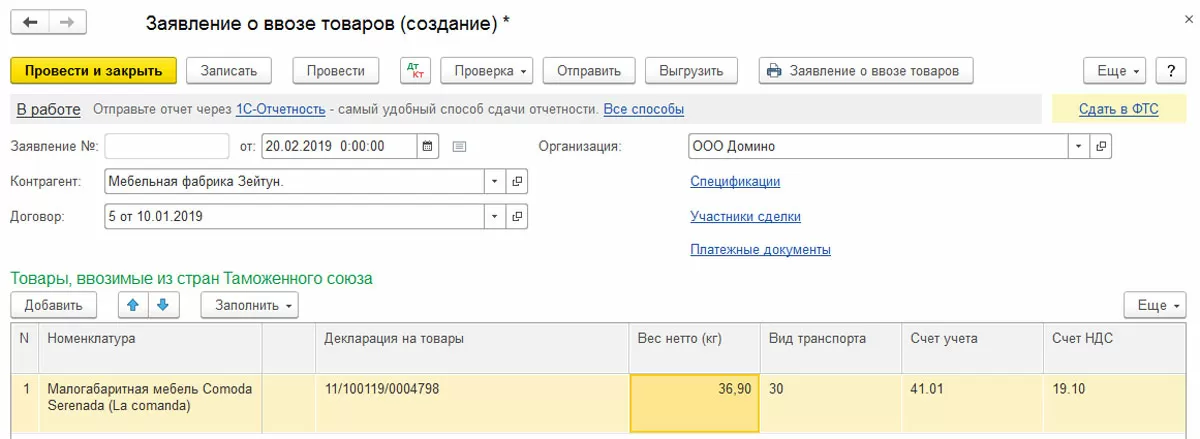Viewport: 1200px width, 439px height.
Task: Click the forward navigation arrow
Action: tap(67, 22)
